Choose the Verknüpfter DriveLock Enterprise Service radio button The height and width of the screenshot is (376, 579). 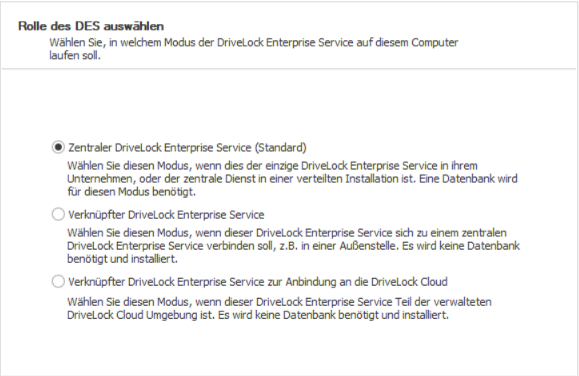coord(58,214)
